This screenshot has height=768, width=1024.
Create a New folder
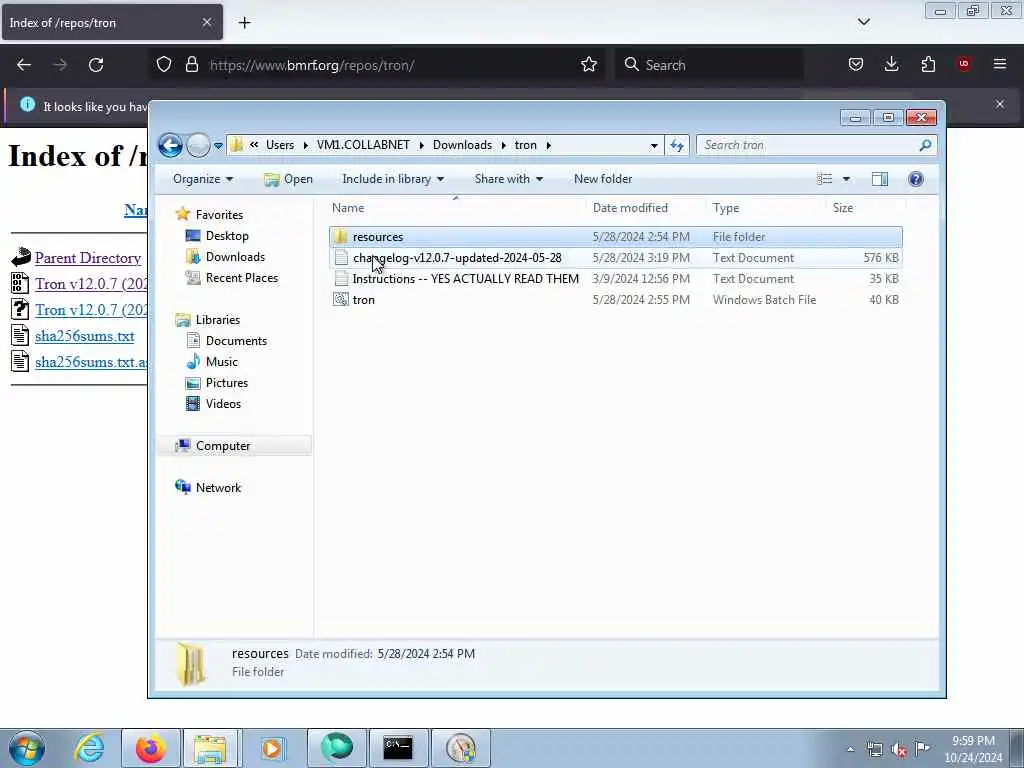click(603, 179)
